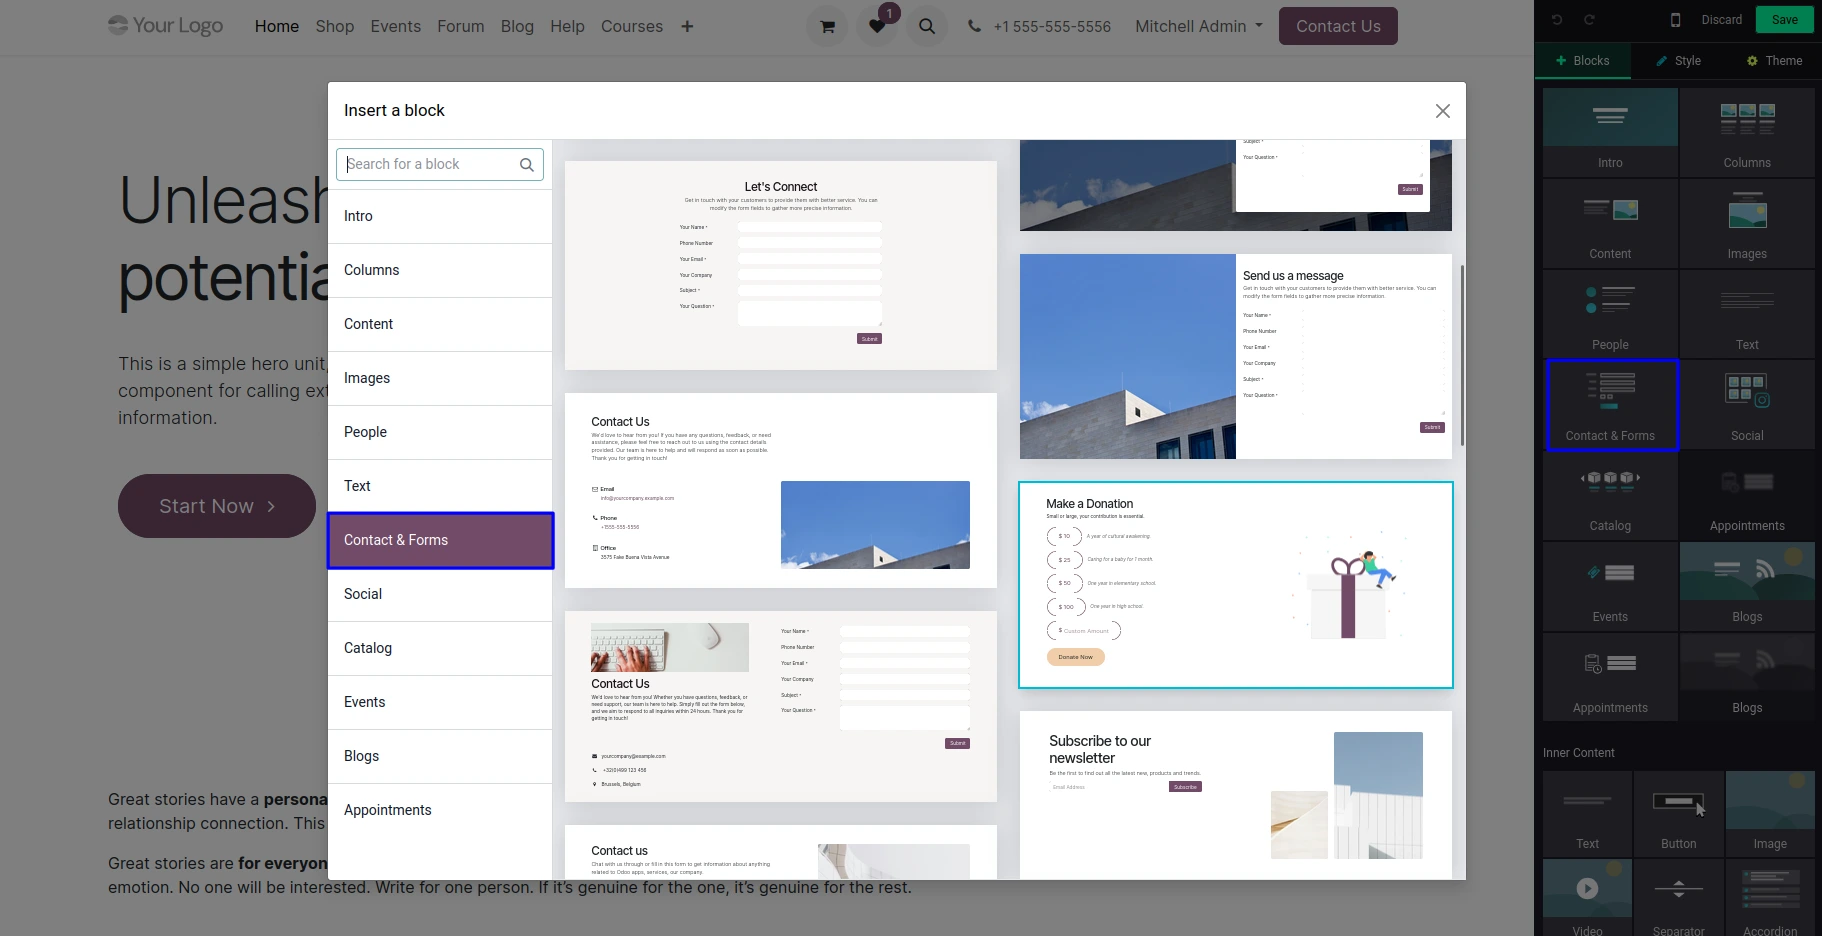Image resolution: width=1822 pixels, height=936 pixels.
Task: Open the Forum nav link
Action: point(460,26)
